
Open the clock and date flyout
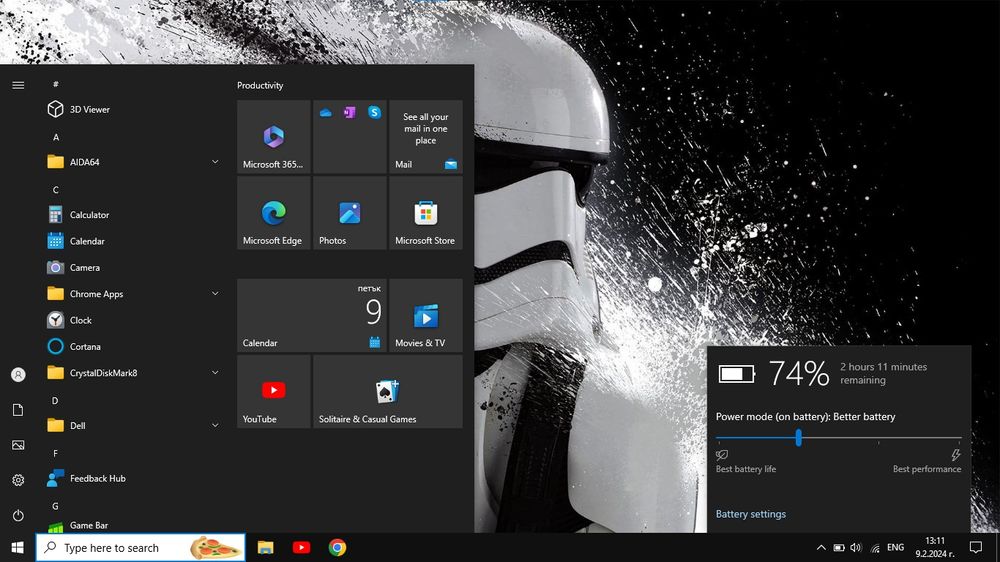pos(935,547)
